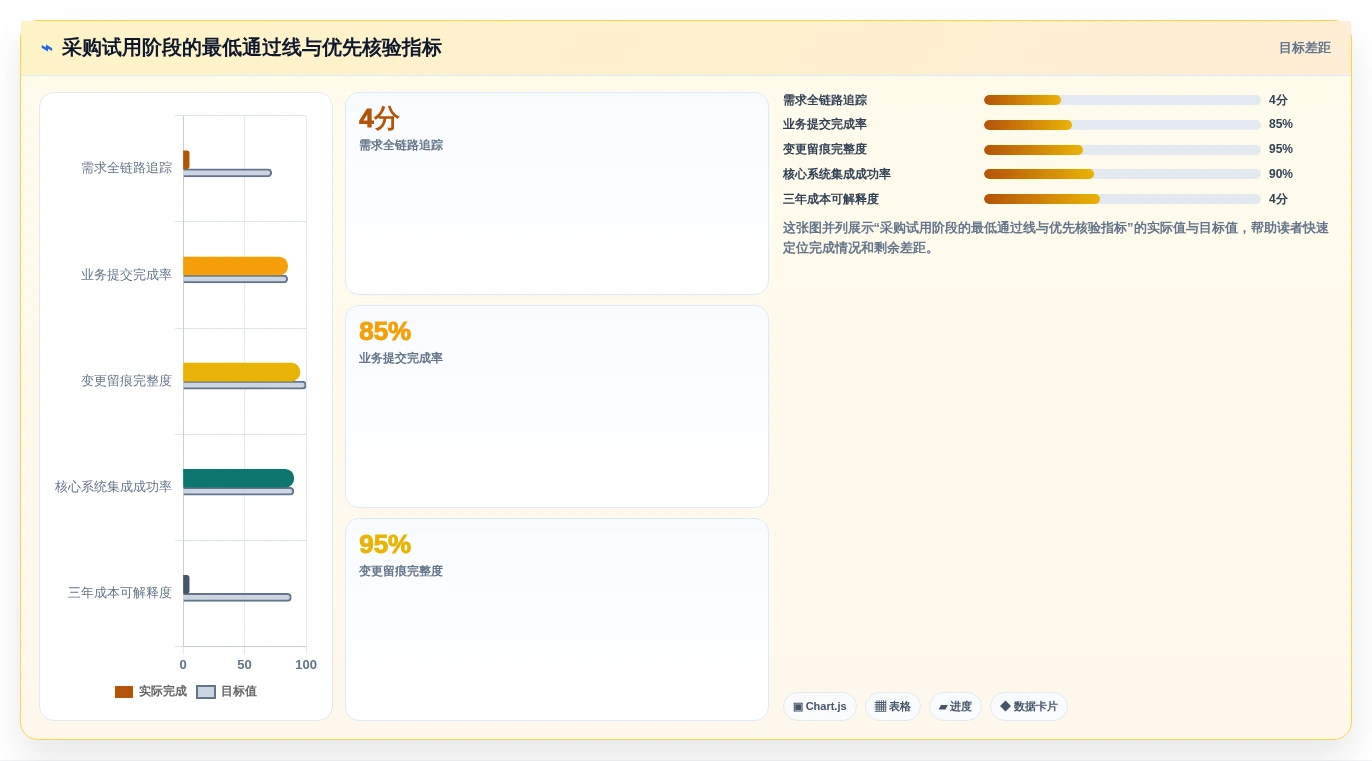Toggle the 实际完成 legend entry
This screenshot has width=1372, height=761.
151,692
